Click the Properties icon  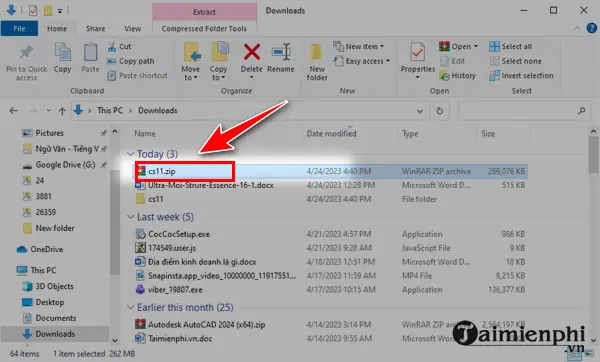(417, 53)
